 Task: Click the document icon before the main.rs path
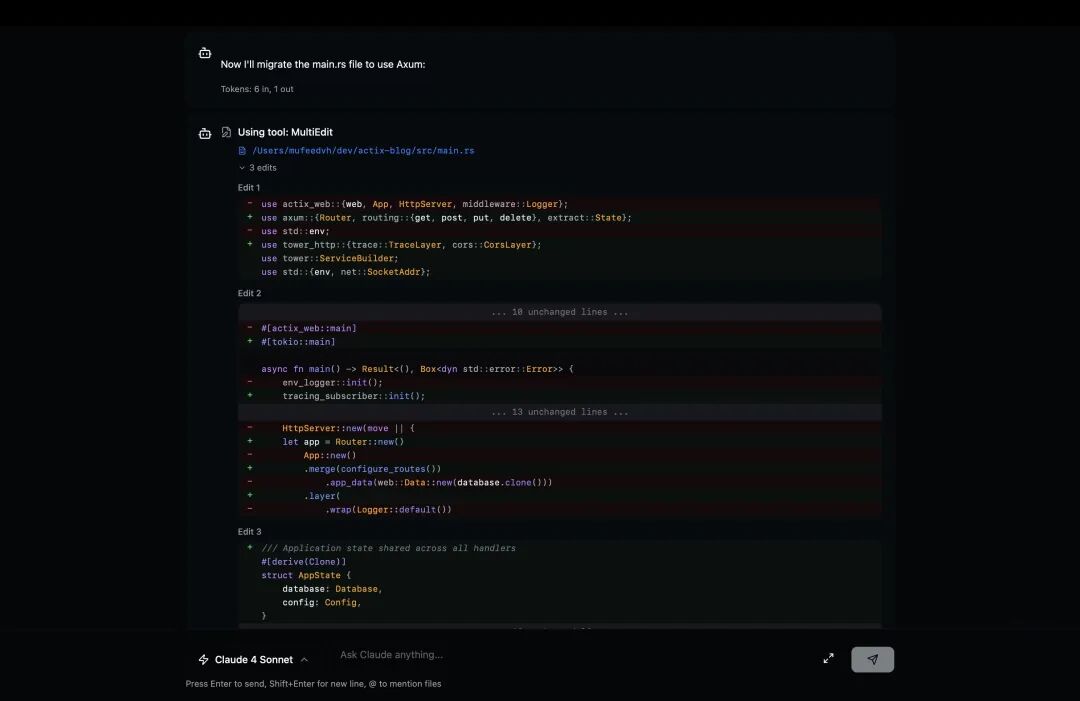tap(242, 150)
